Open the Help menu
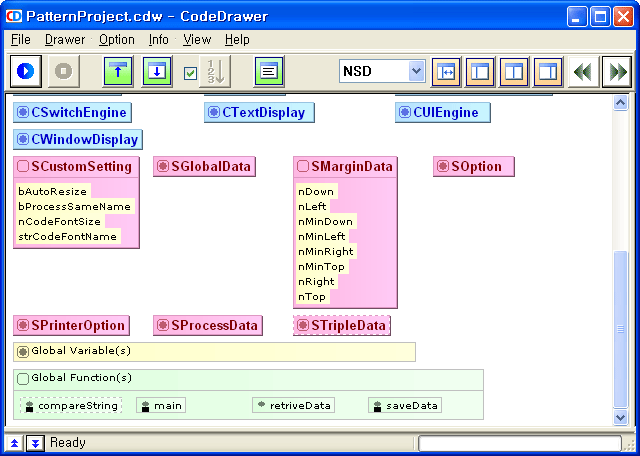 (237, 40)
